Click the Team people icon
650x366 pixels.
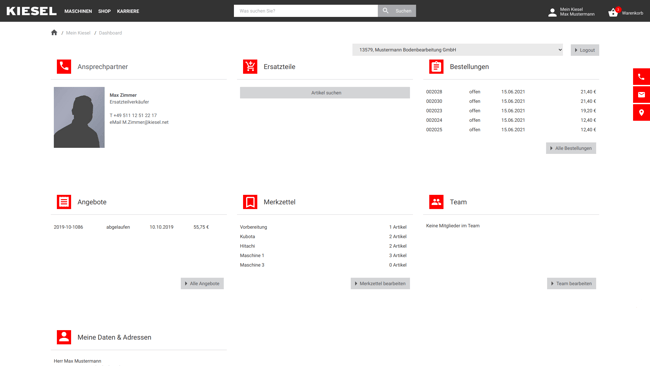436,202
